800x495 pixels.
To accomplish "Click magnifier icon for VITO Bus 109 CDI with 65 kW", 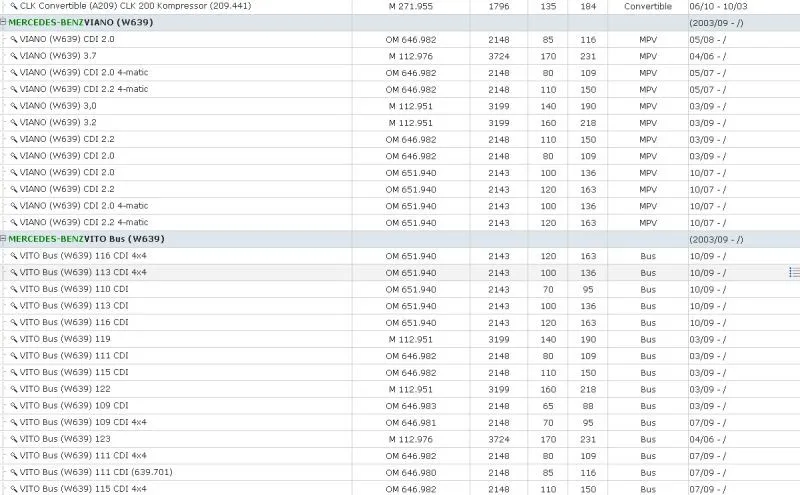I will [14, 406].
